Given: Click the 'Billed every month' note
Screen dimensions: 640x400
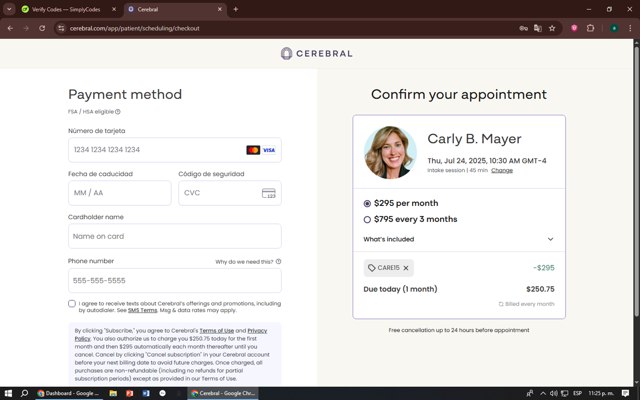Looking at the screenshot, I should pos(526,304).
